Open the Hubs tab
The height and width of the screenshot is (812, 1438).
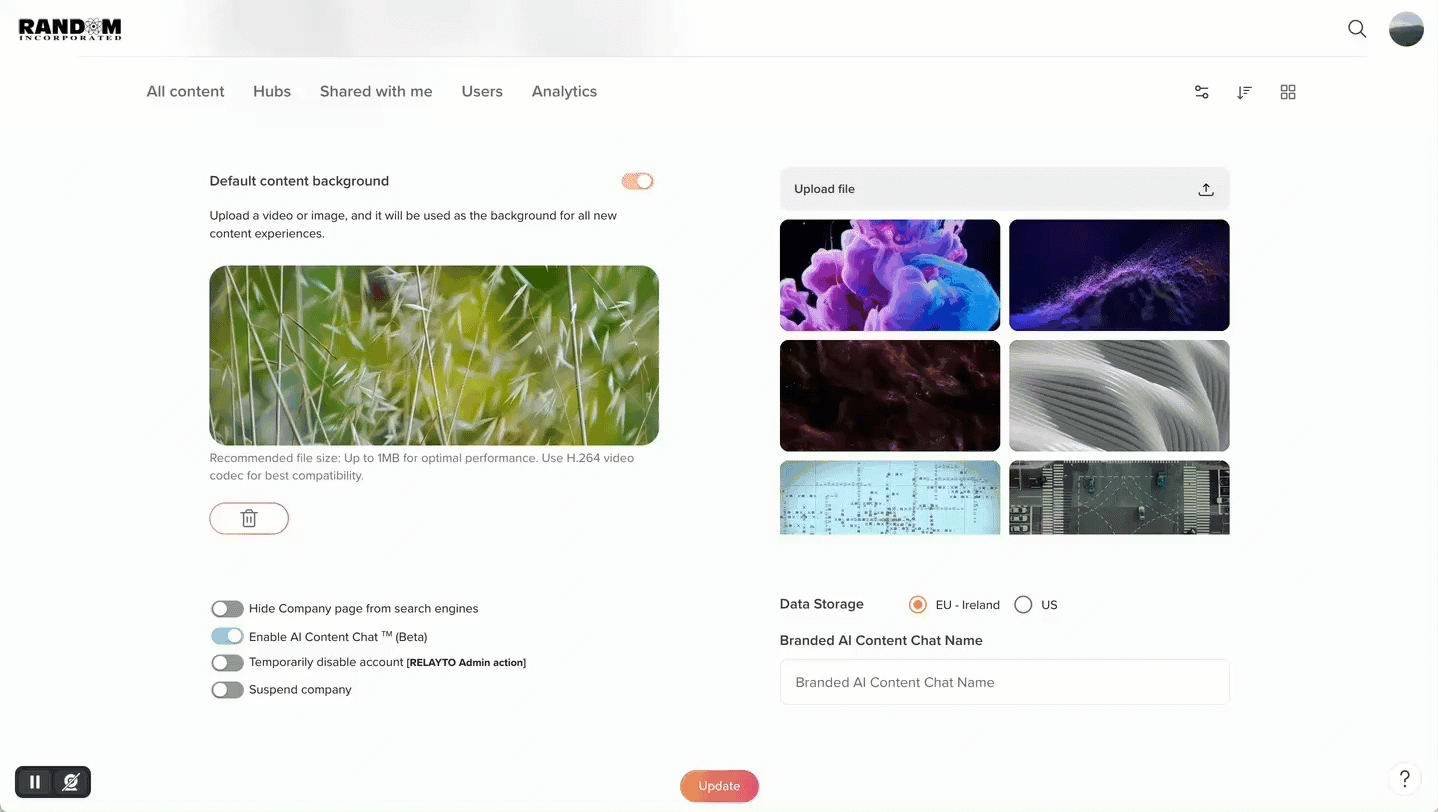click(x=271, y=91)
